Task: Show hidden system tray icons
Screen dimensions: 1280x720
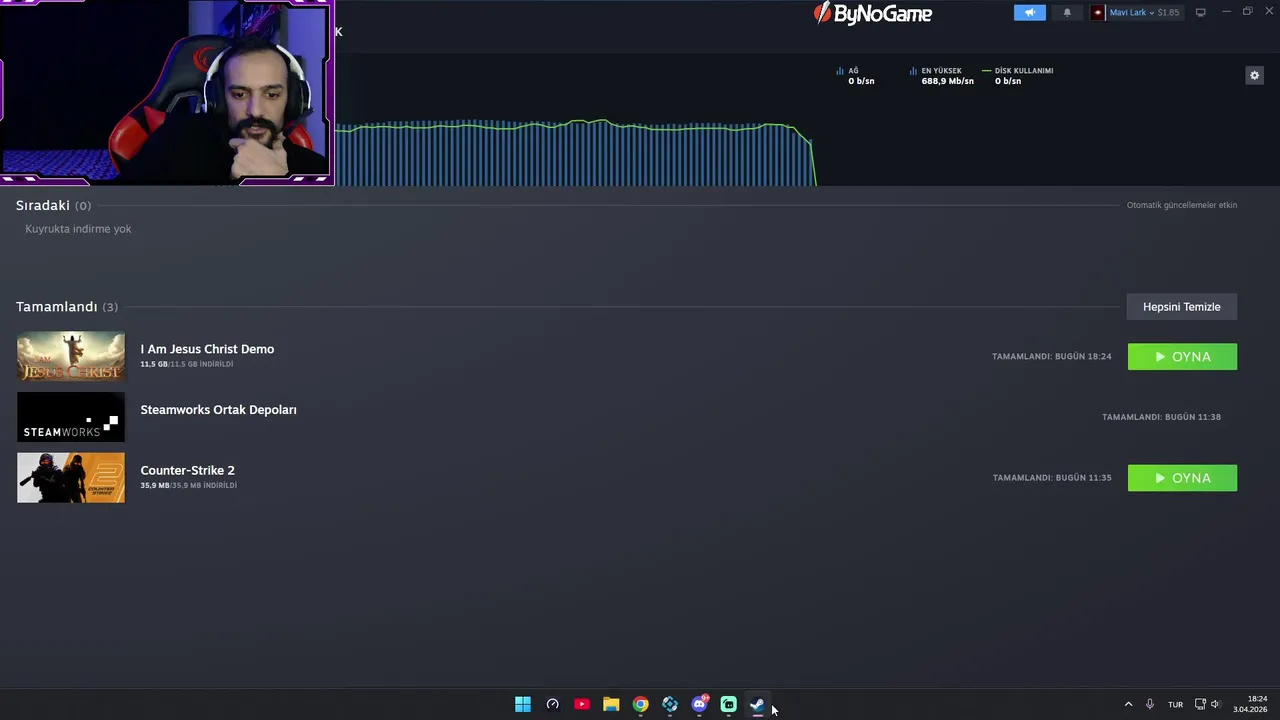Action: 1129,705
